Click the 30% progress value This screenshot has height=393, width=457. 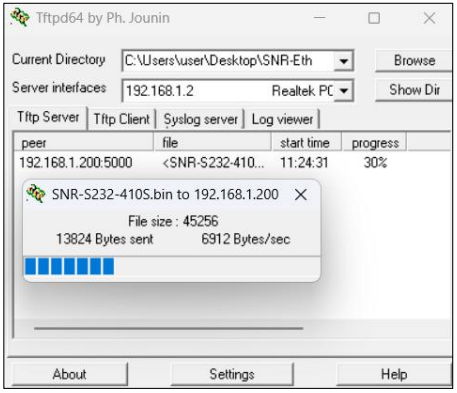pos(375,163)
